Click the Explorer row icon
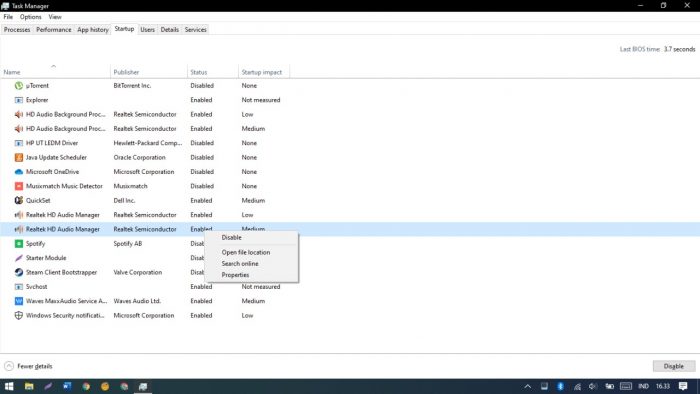 click(x=18, y=100)
